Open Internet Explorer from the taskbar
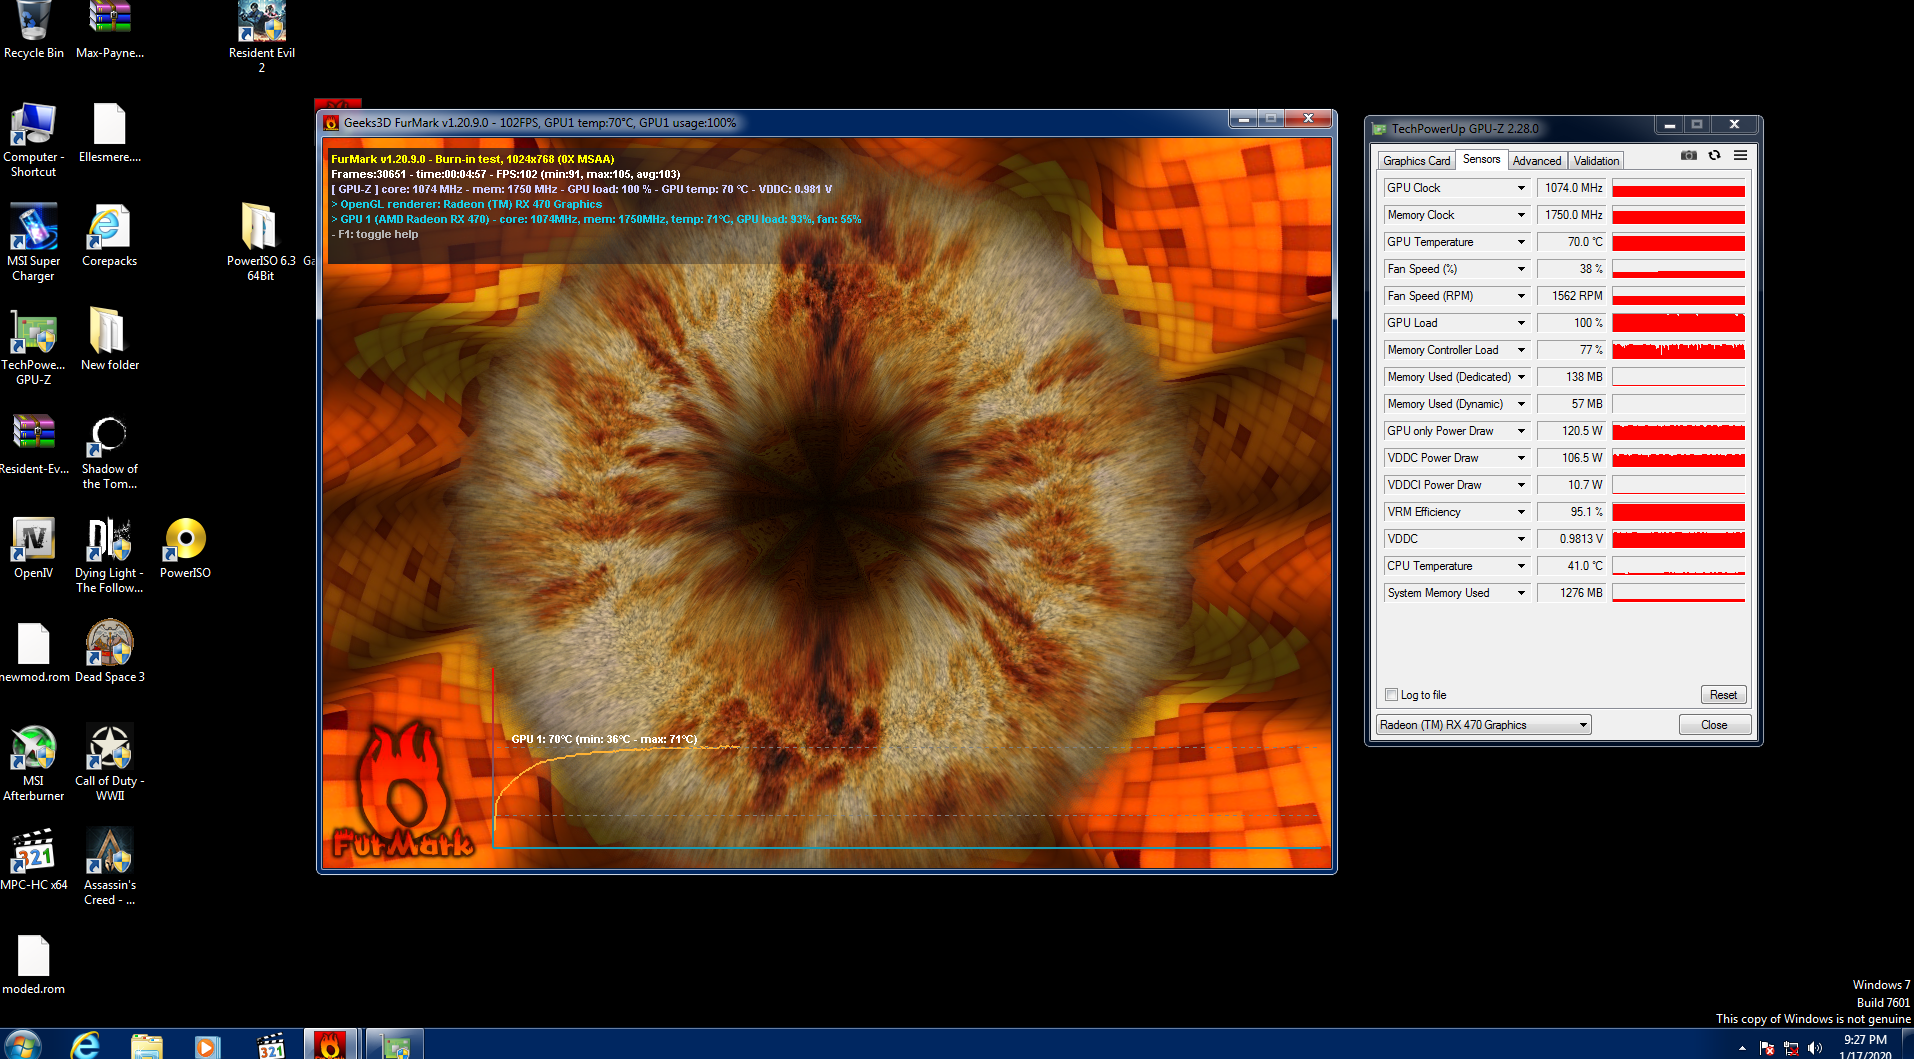Image resolution: width=1914 pixels, height=1059 pixels. [x=86, y=1045]
